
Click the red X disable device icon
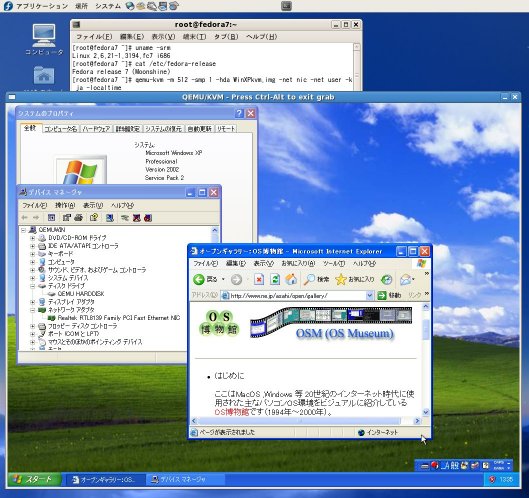pos(137,218)
